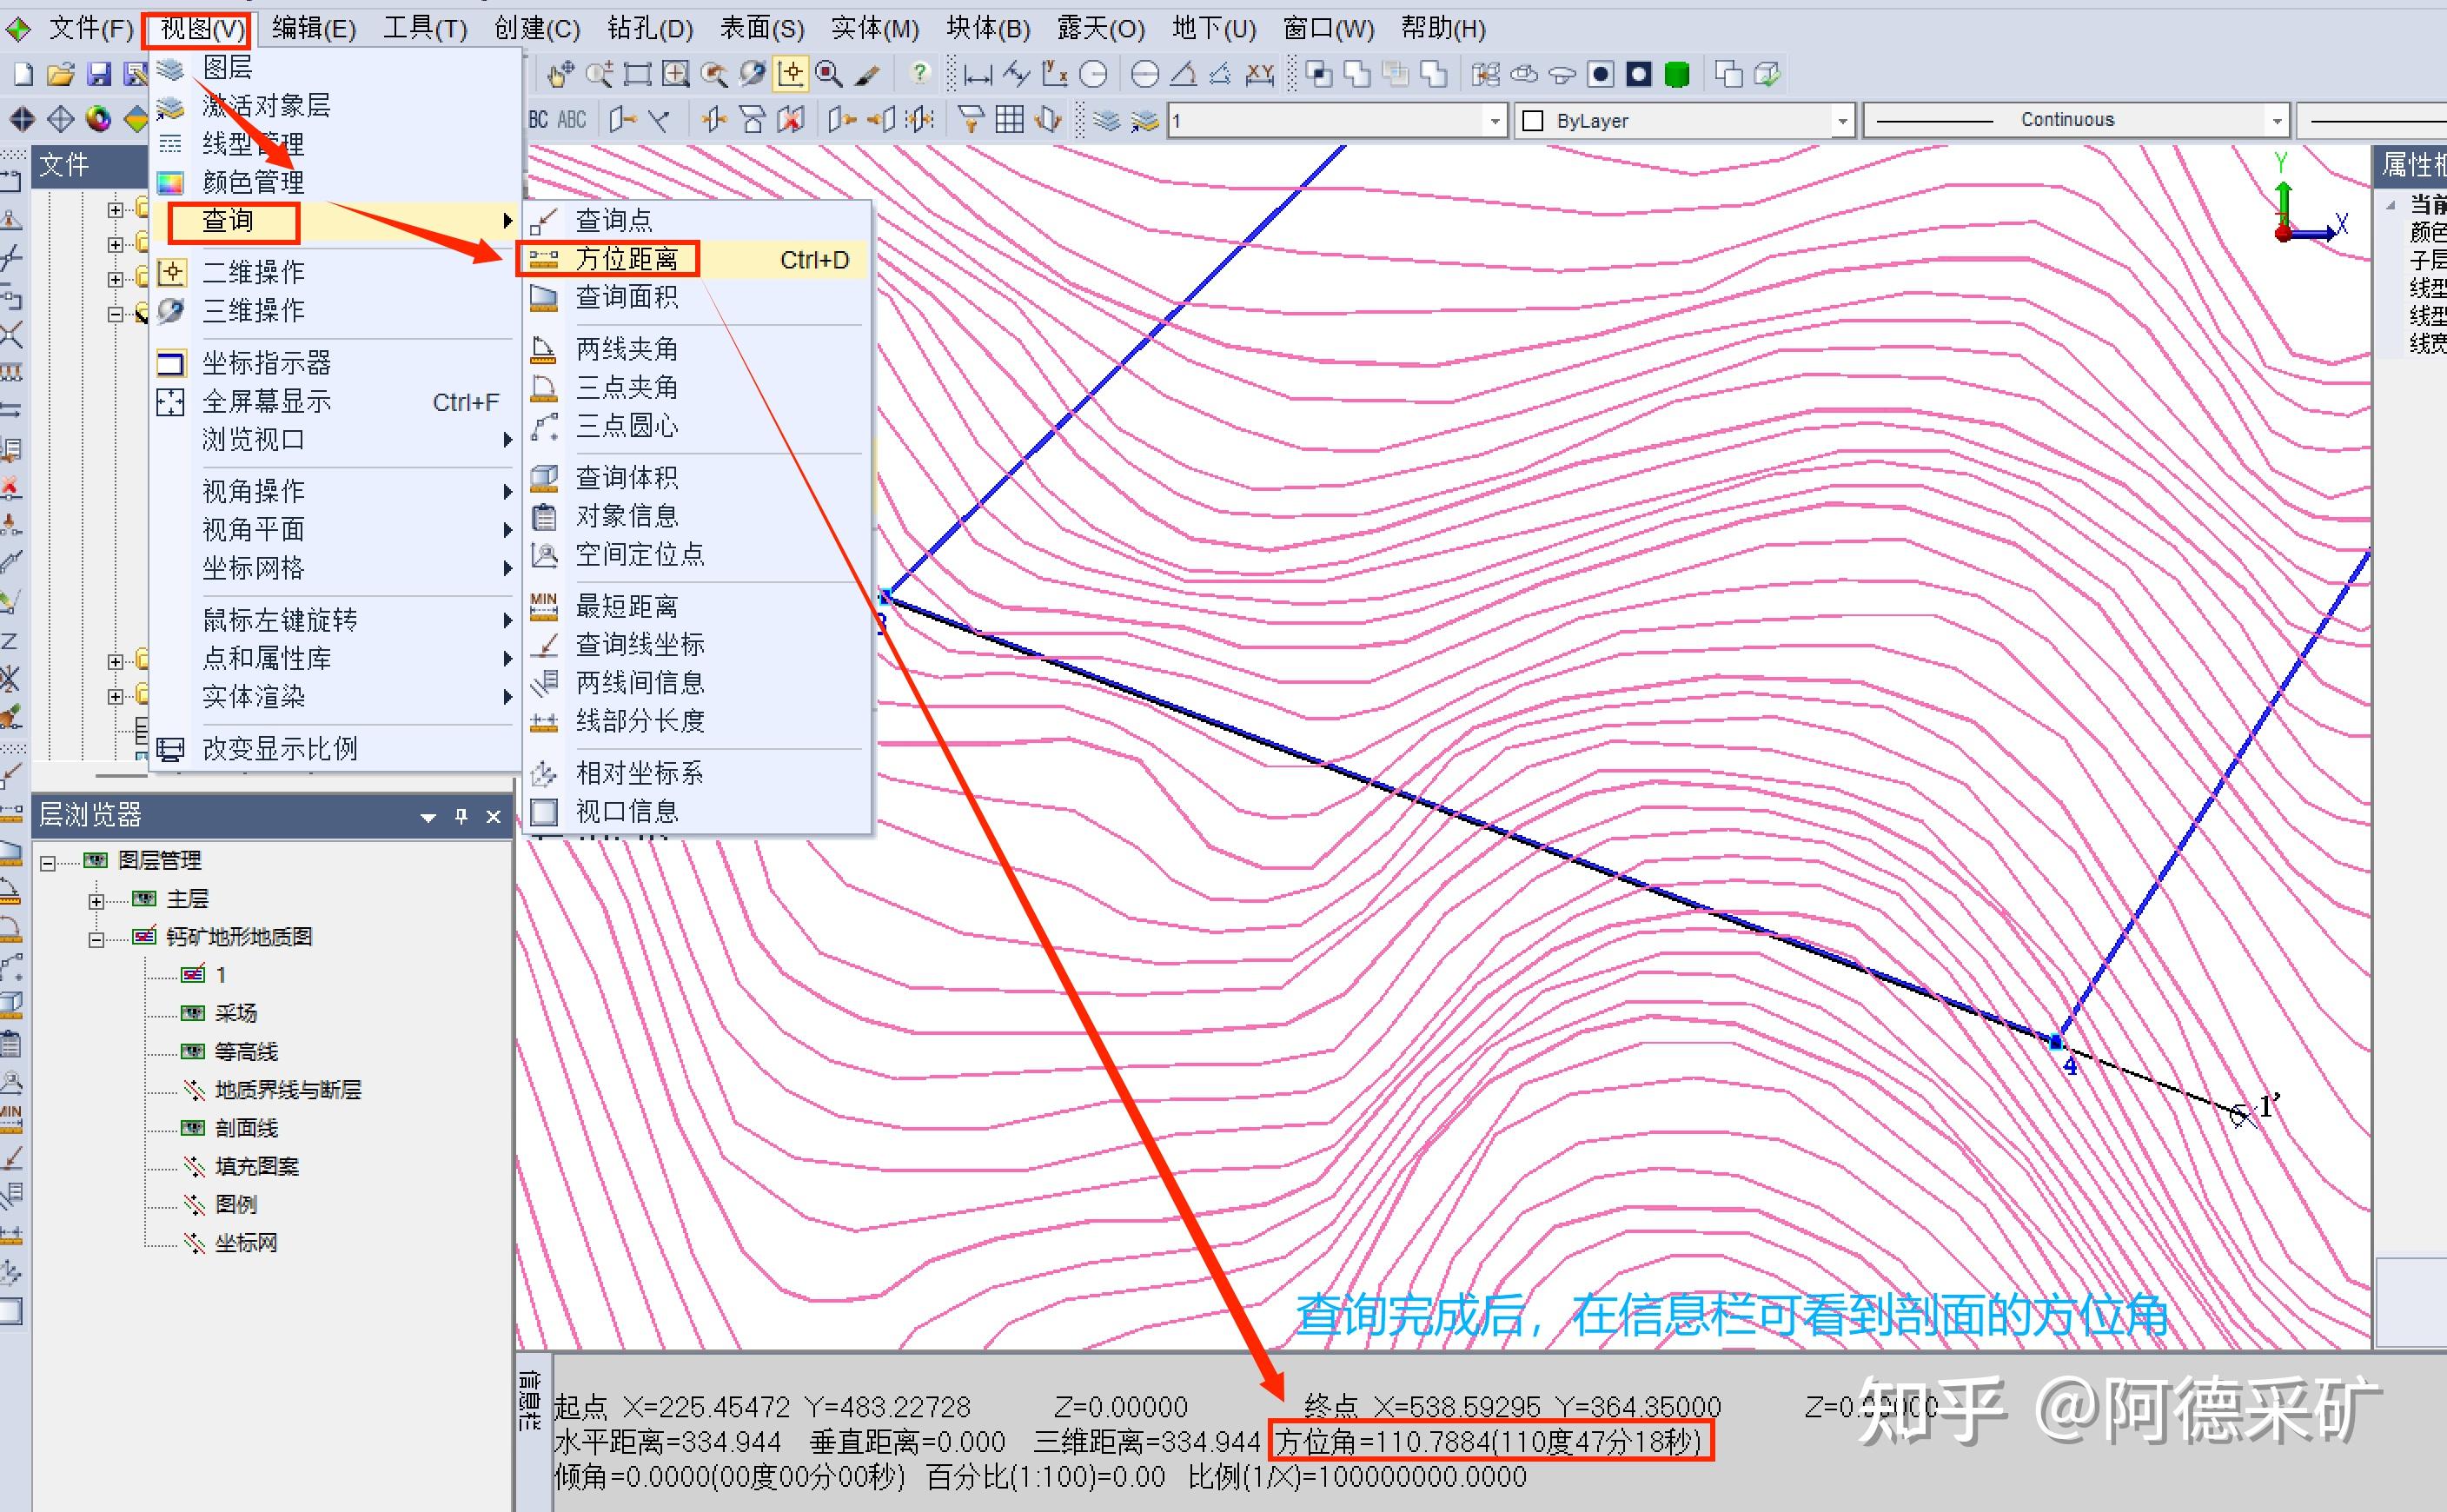Click the zoom window rectangle icon

click(x=638, y=74)
